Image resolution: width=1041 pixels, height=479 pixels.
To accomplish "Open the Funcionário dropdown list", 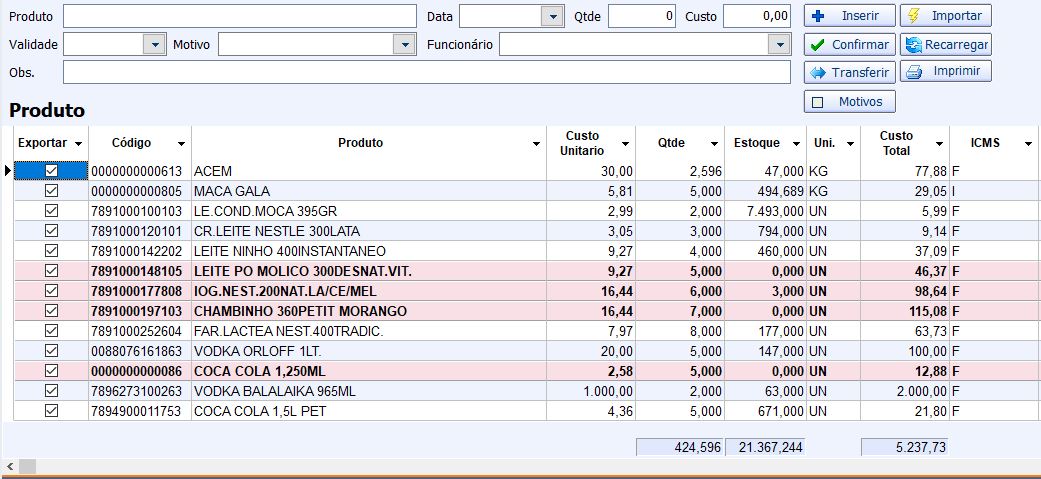I will coord(779,45).
